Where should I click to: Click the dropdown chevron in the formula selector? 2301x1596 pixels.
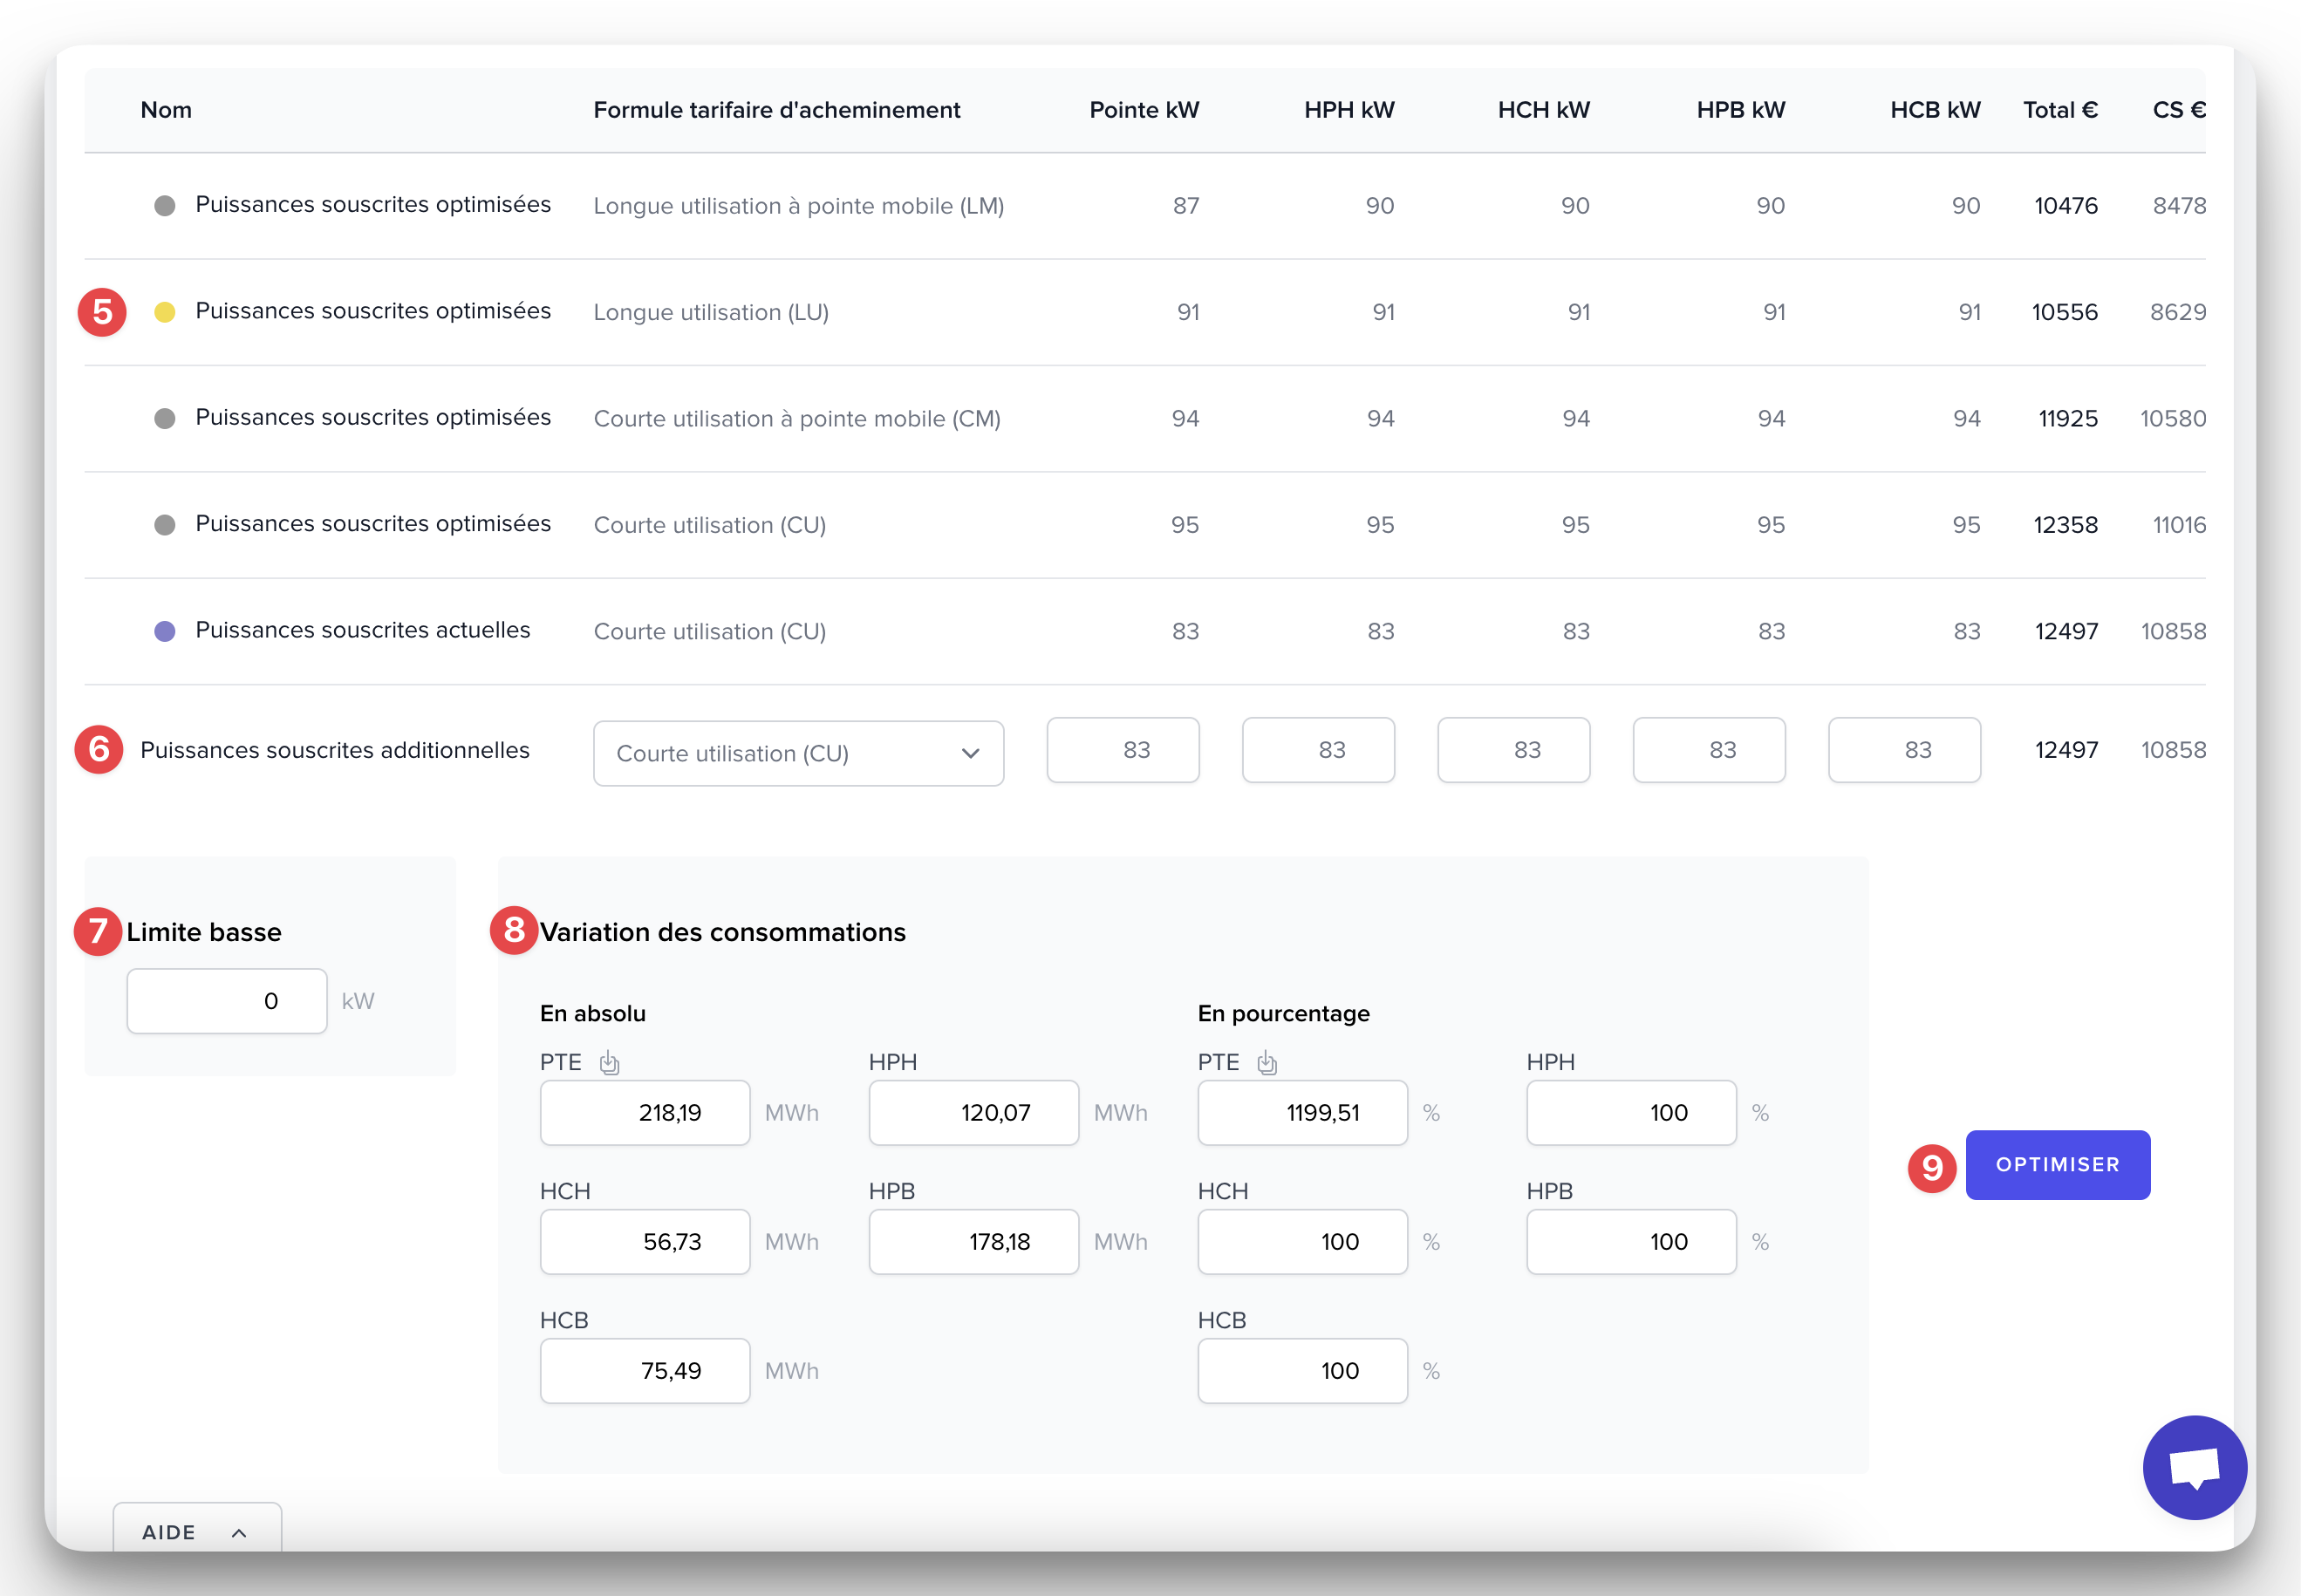pos(970,753)
